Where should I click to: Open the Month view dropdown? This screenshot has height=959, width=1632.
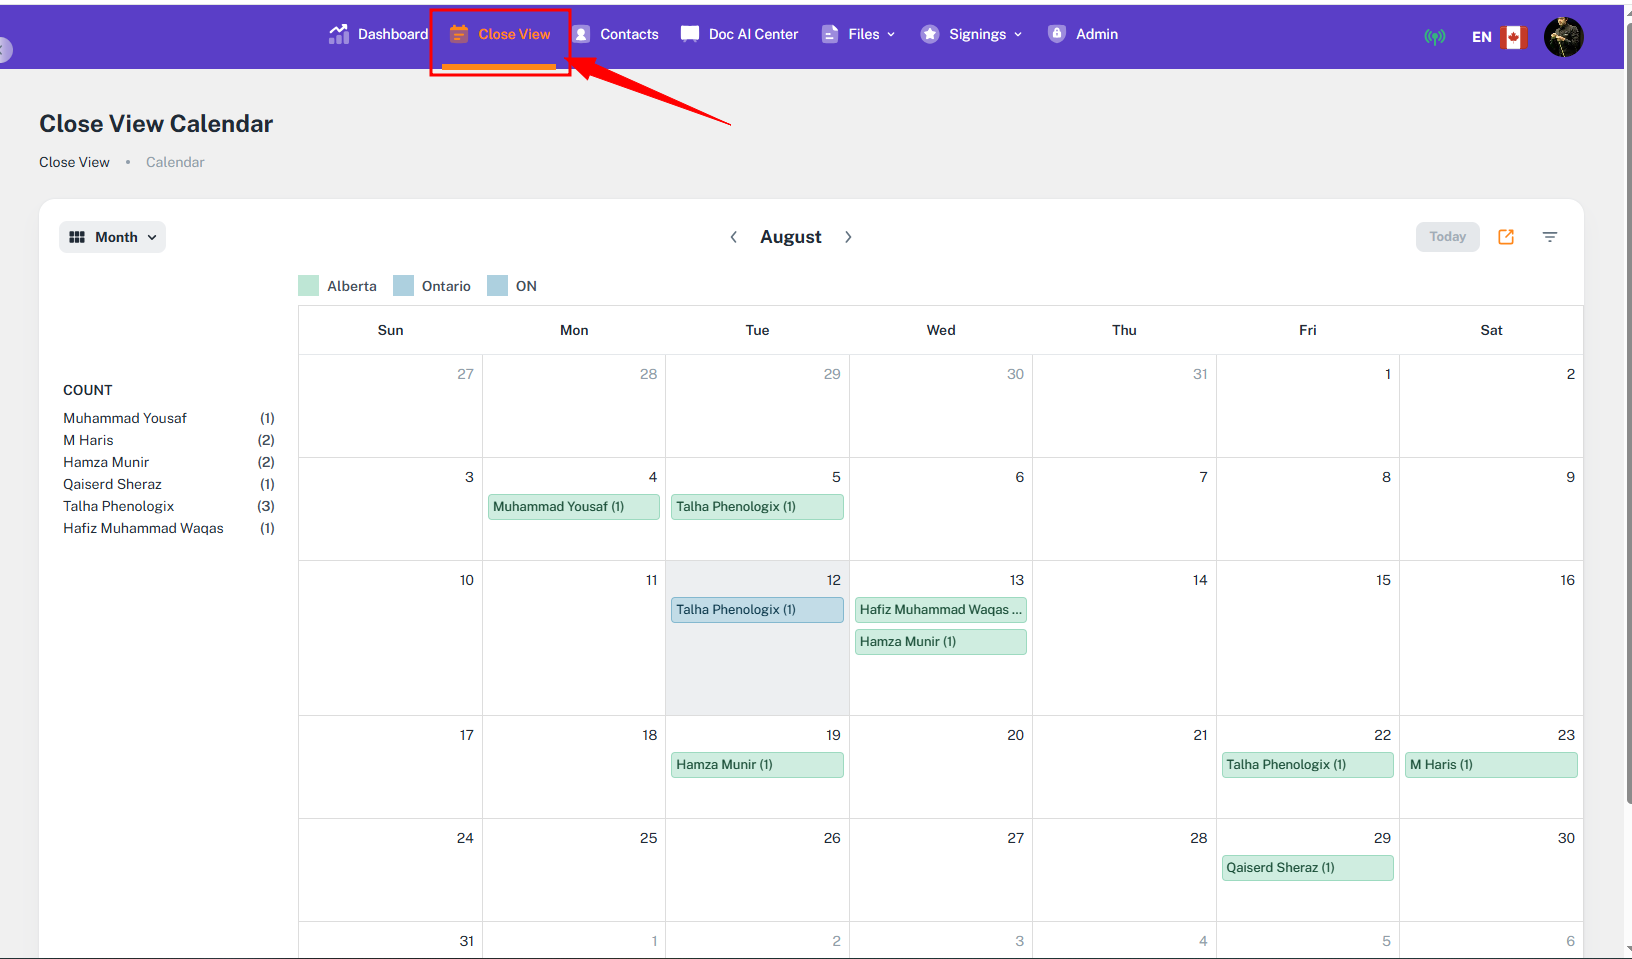113,237
